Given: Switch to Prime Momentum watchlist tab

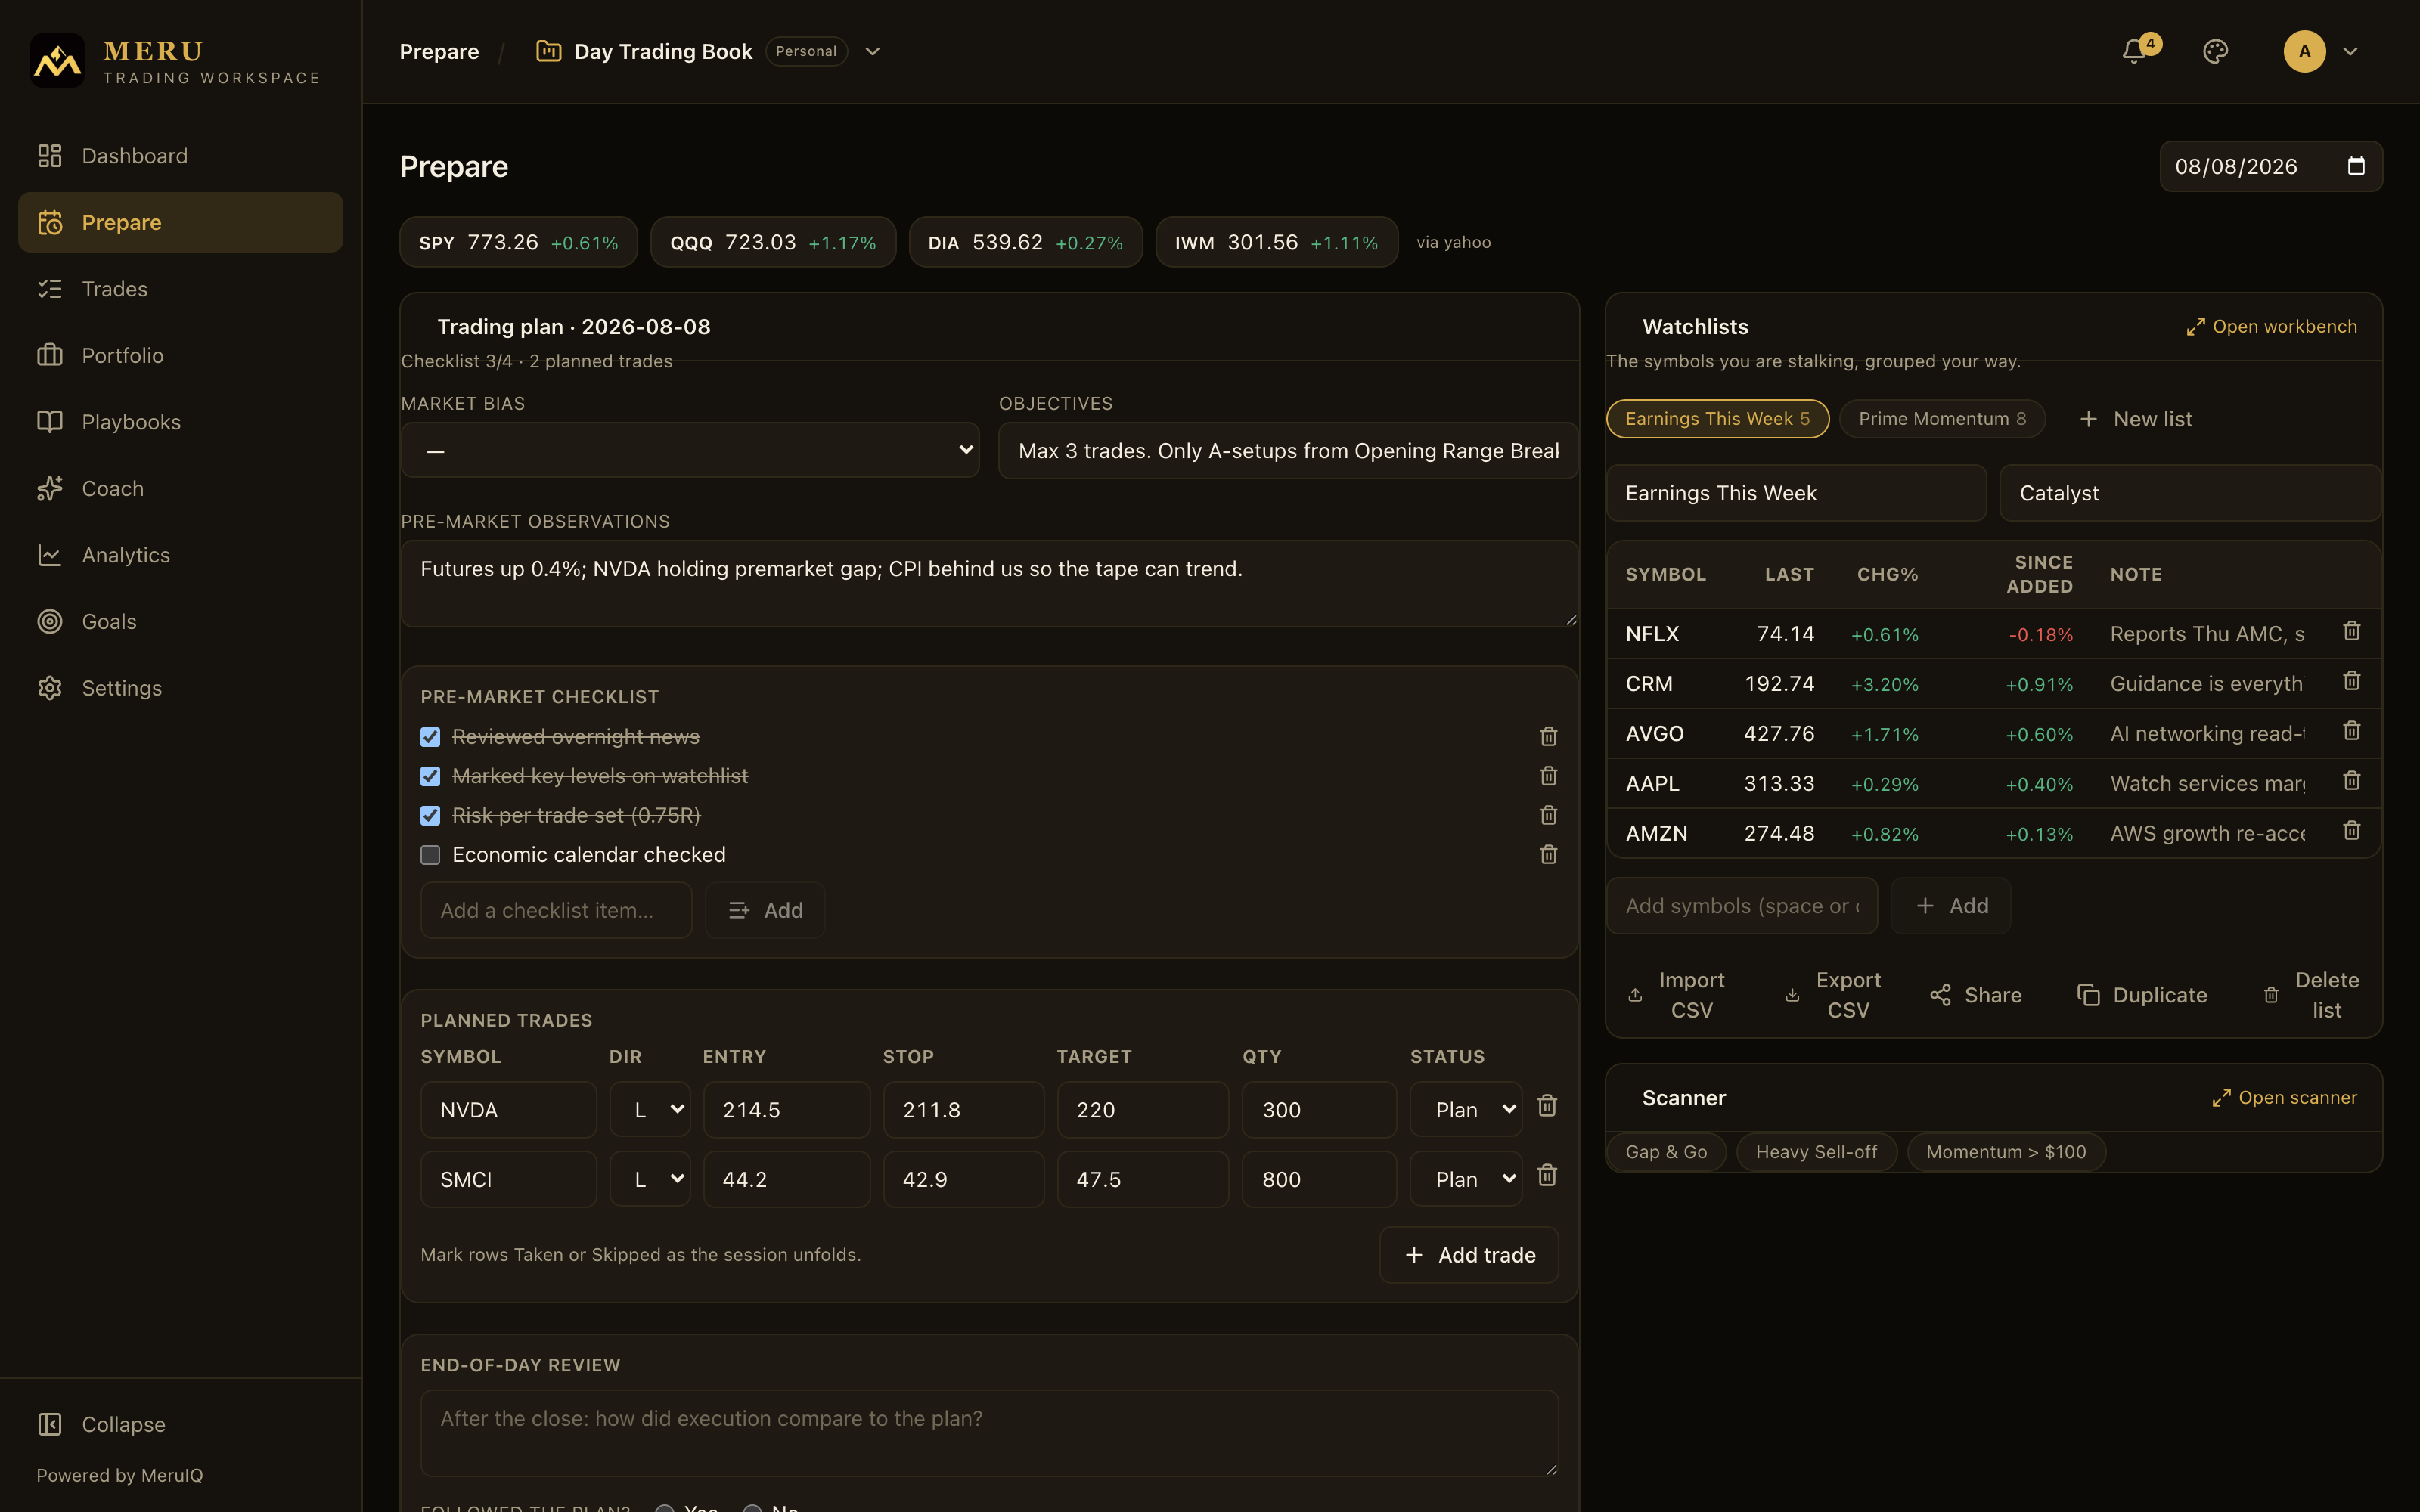Looking at the screenshot, I should click(x=1942, y=419).
